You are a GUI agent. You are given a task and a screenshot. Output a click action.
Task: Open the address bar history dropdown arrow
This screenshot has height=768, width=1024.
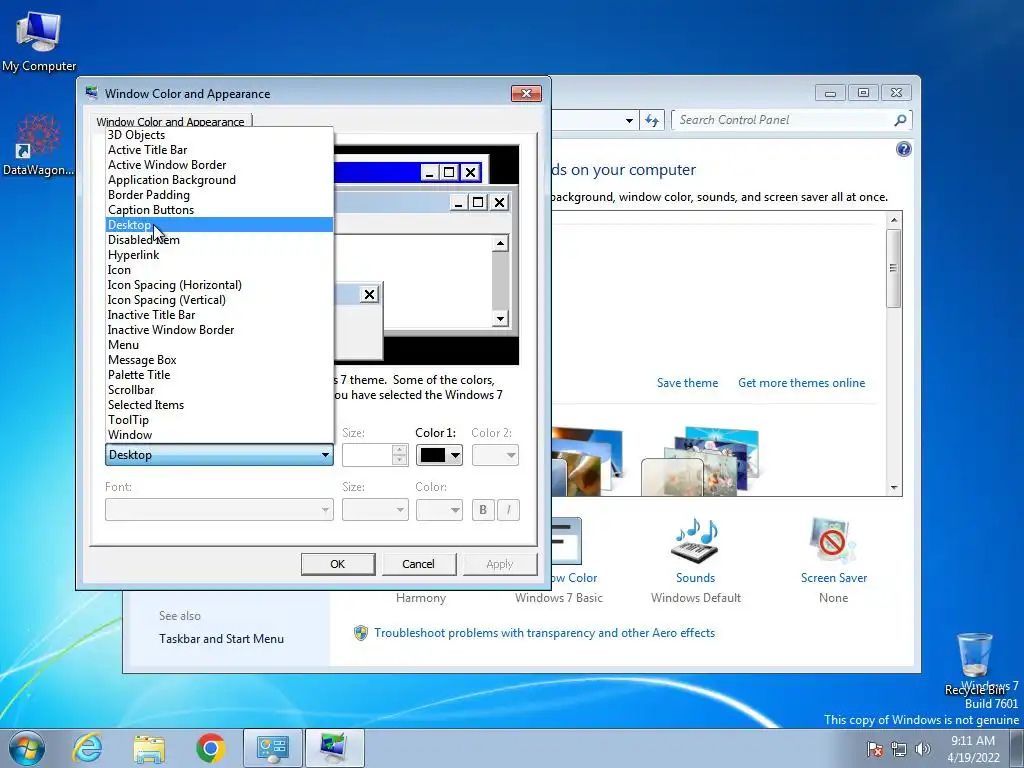pos(629,121)
